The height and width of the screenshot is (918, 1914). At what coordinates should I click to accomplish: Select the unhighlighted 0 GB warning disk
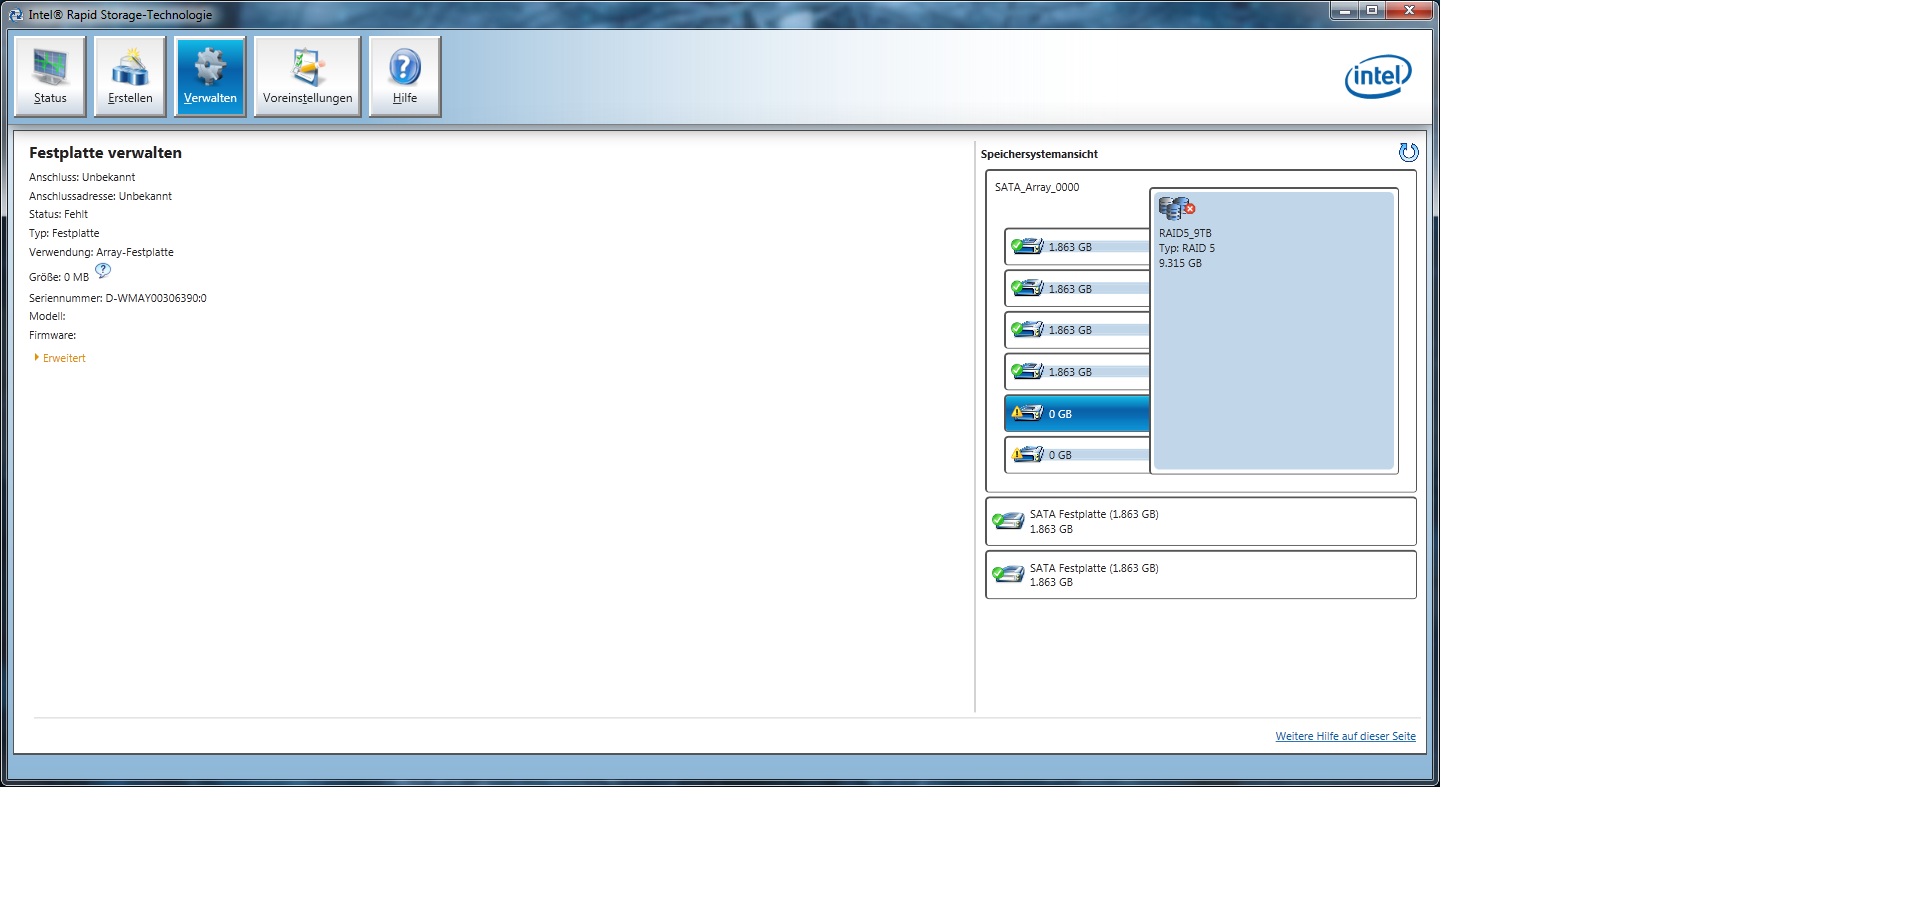1077,455
